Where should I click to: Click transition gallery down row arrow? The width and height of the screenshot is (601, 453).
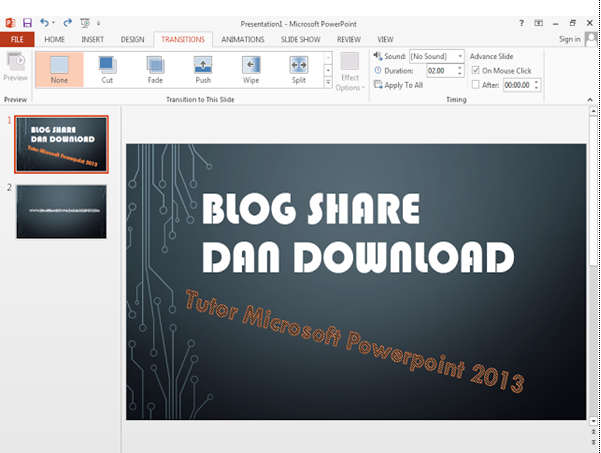coord(328,71)
